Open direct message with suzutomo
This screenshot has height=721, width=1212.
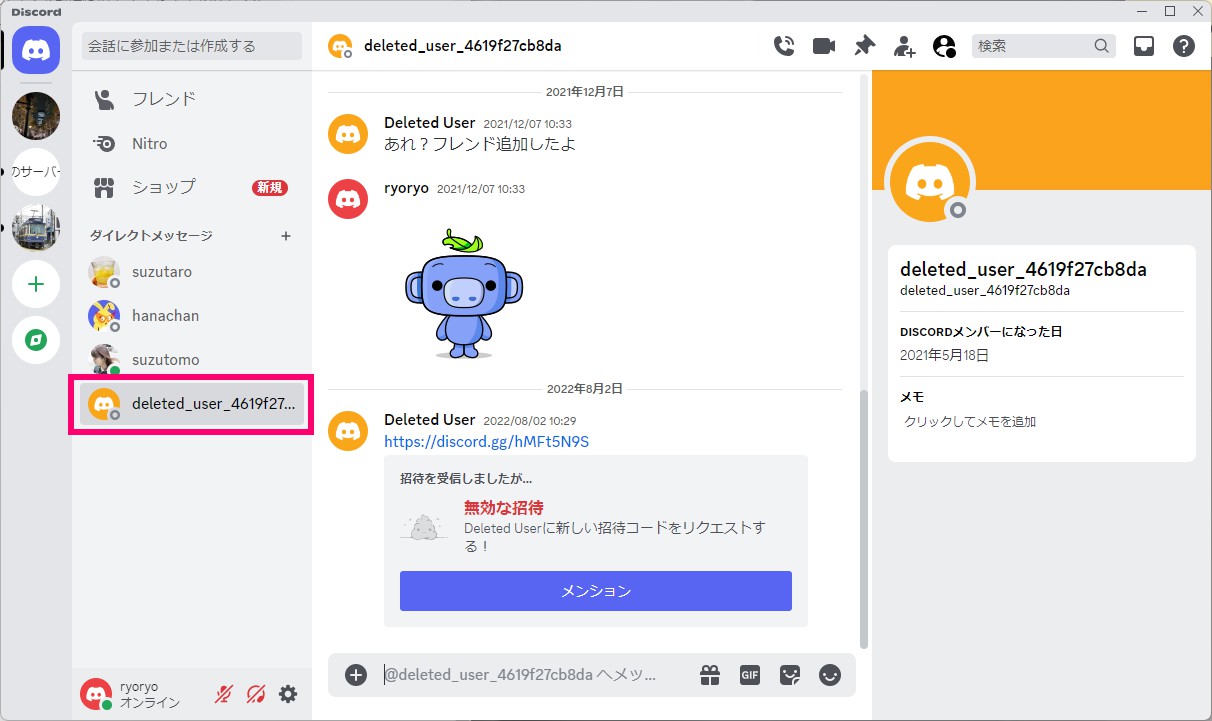[x=192, y=360]
